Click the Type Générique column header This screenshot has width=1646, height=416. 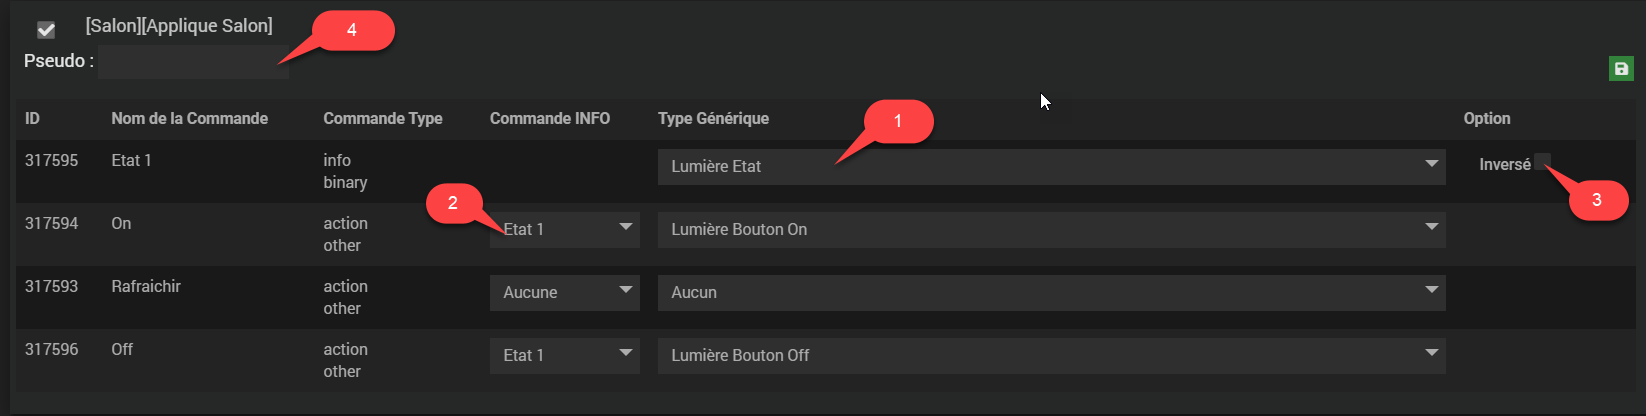[x=713, y=119]
